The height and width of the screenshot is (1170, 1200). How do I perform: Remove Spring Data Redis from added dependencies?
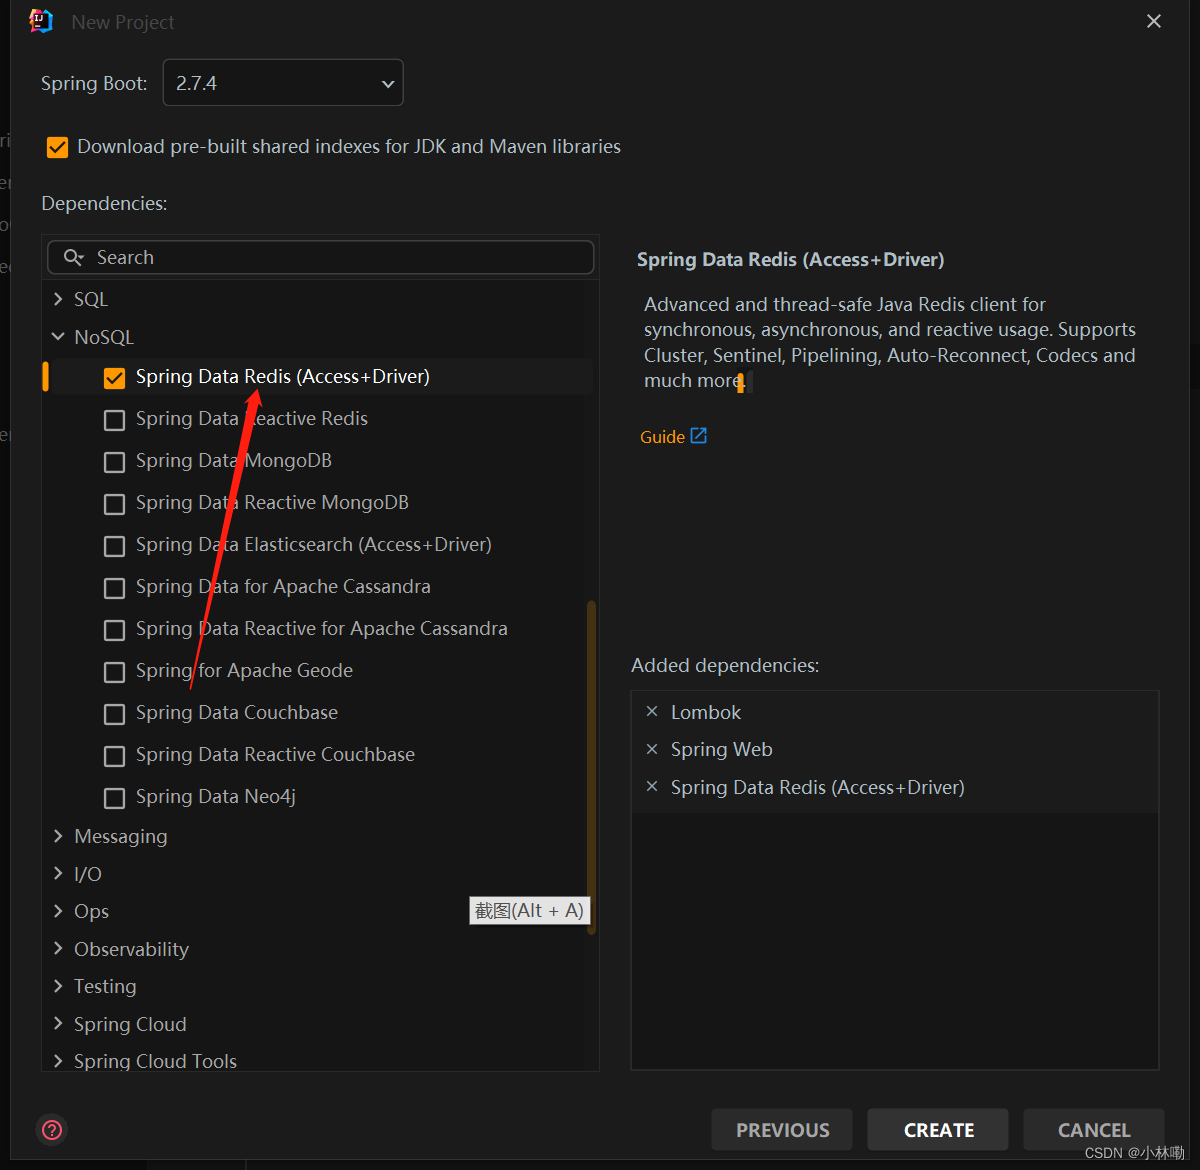tap(652, 787)
